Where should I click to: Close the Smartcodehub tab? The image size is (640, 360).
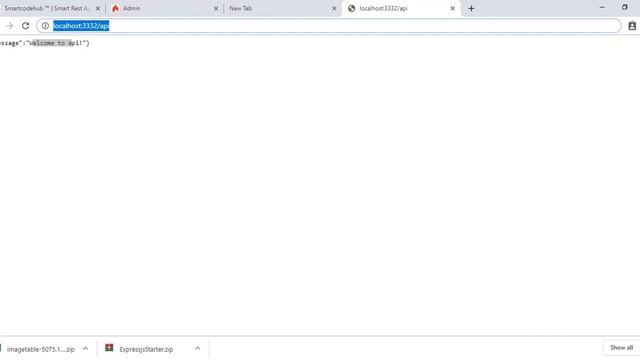tap(98, 8)
